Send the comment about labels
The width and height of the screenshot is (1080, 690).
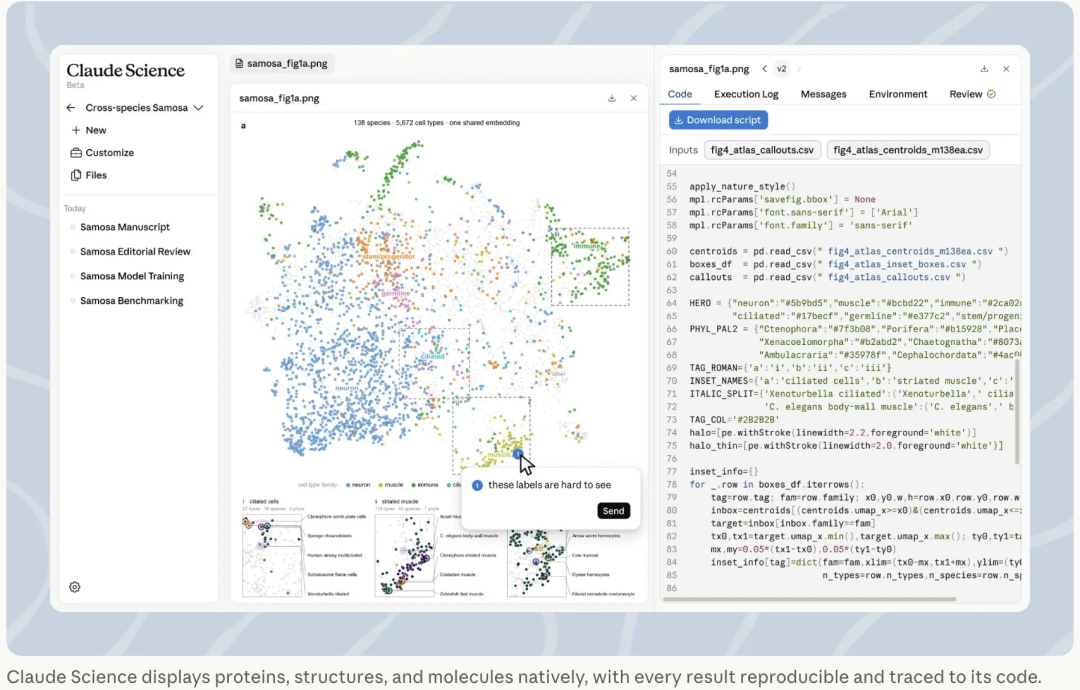point(613,511)
